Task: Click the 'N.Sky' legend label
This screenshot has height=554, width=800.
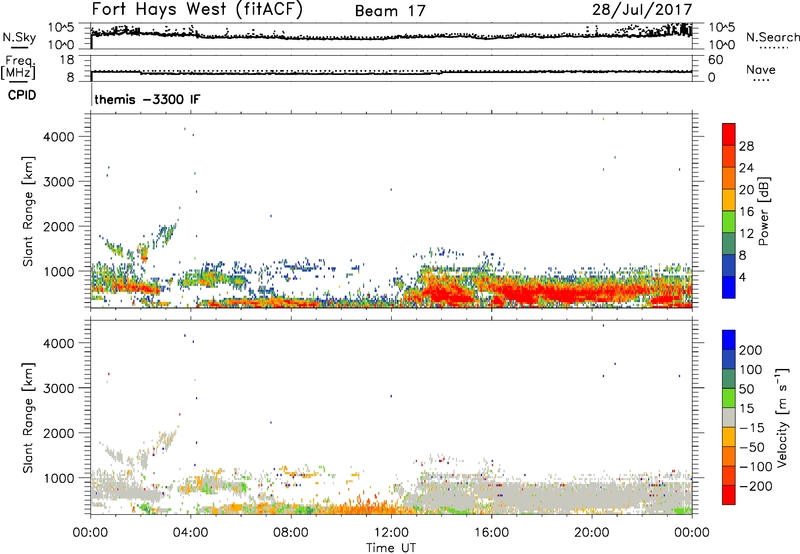Action: (19, 37)
